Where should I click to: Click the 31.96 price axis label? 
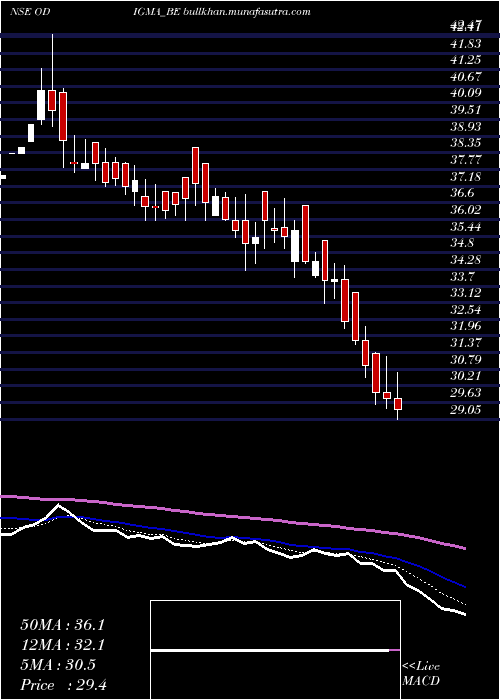[x=465, y=326]
